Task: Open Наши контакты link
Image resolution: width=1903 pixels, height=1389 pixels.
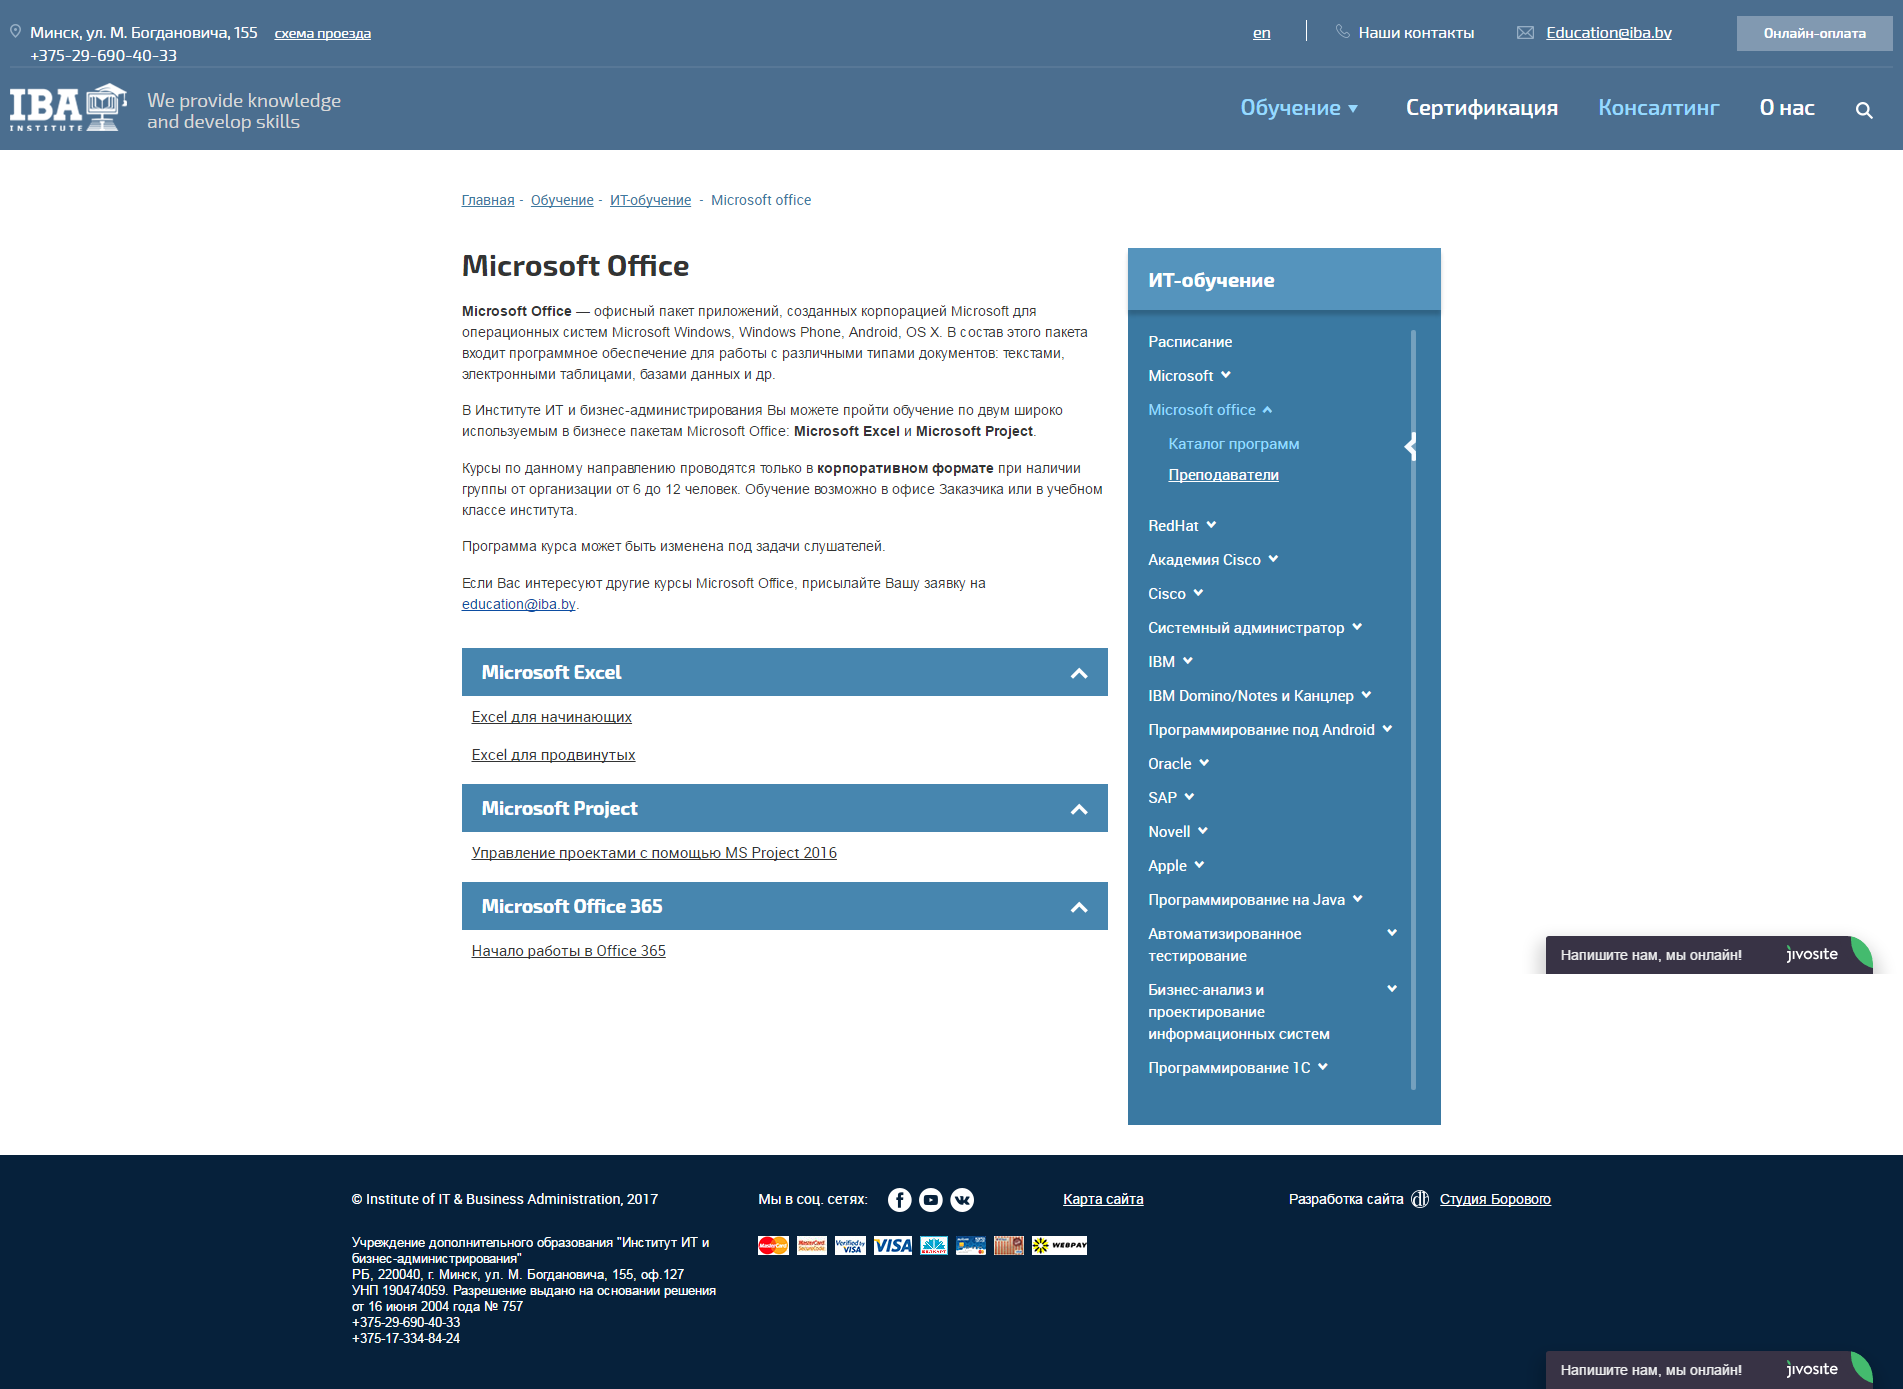Action: tap(1416, 33)
